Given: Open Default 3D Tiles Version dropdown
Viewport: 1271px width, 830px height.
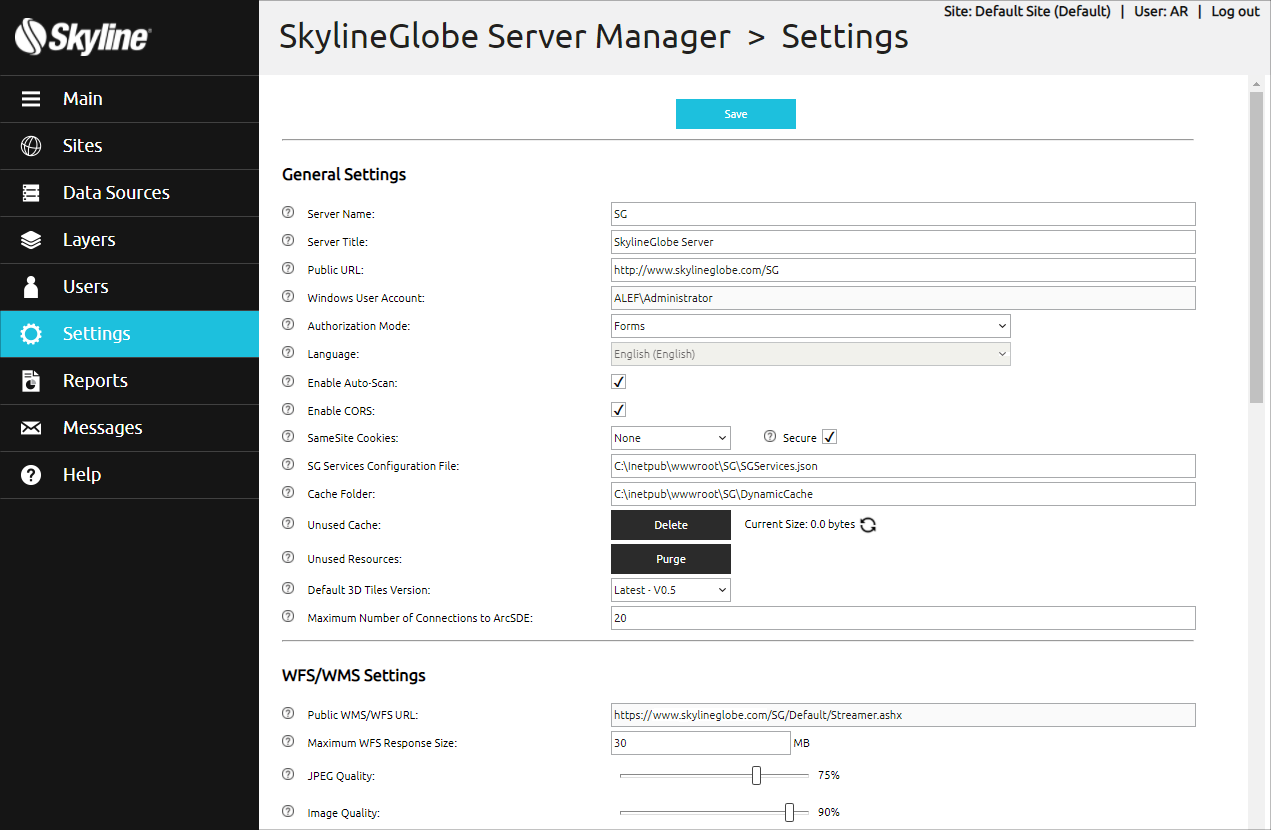Looking at the screenshot, I should click(x=671, y=590).
